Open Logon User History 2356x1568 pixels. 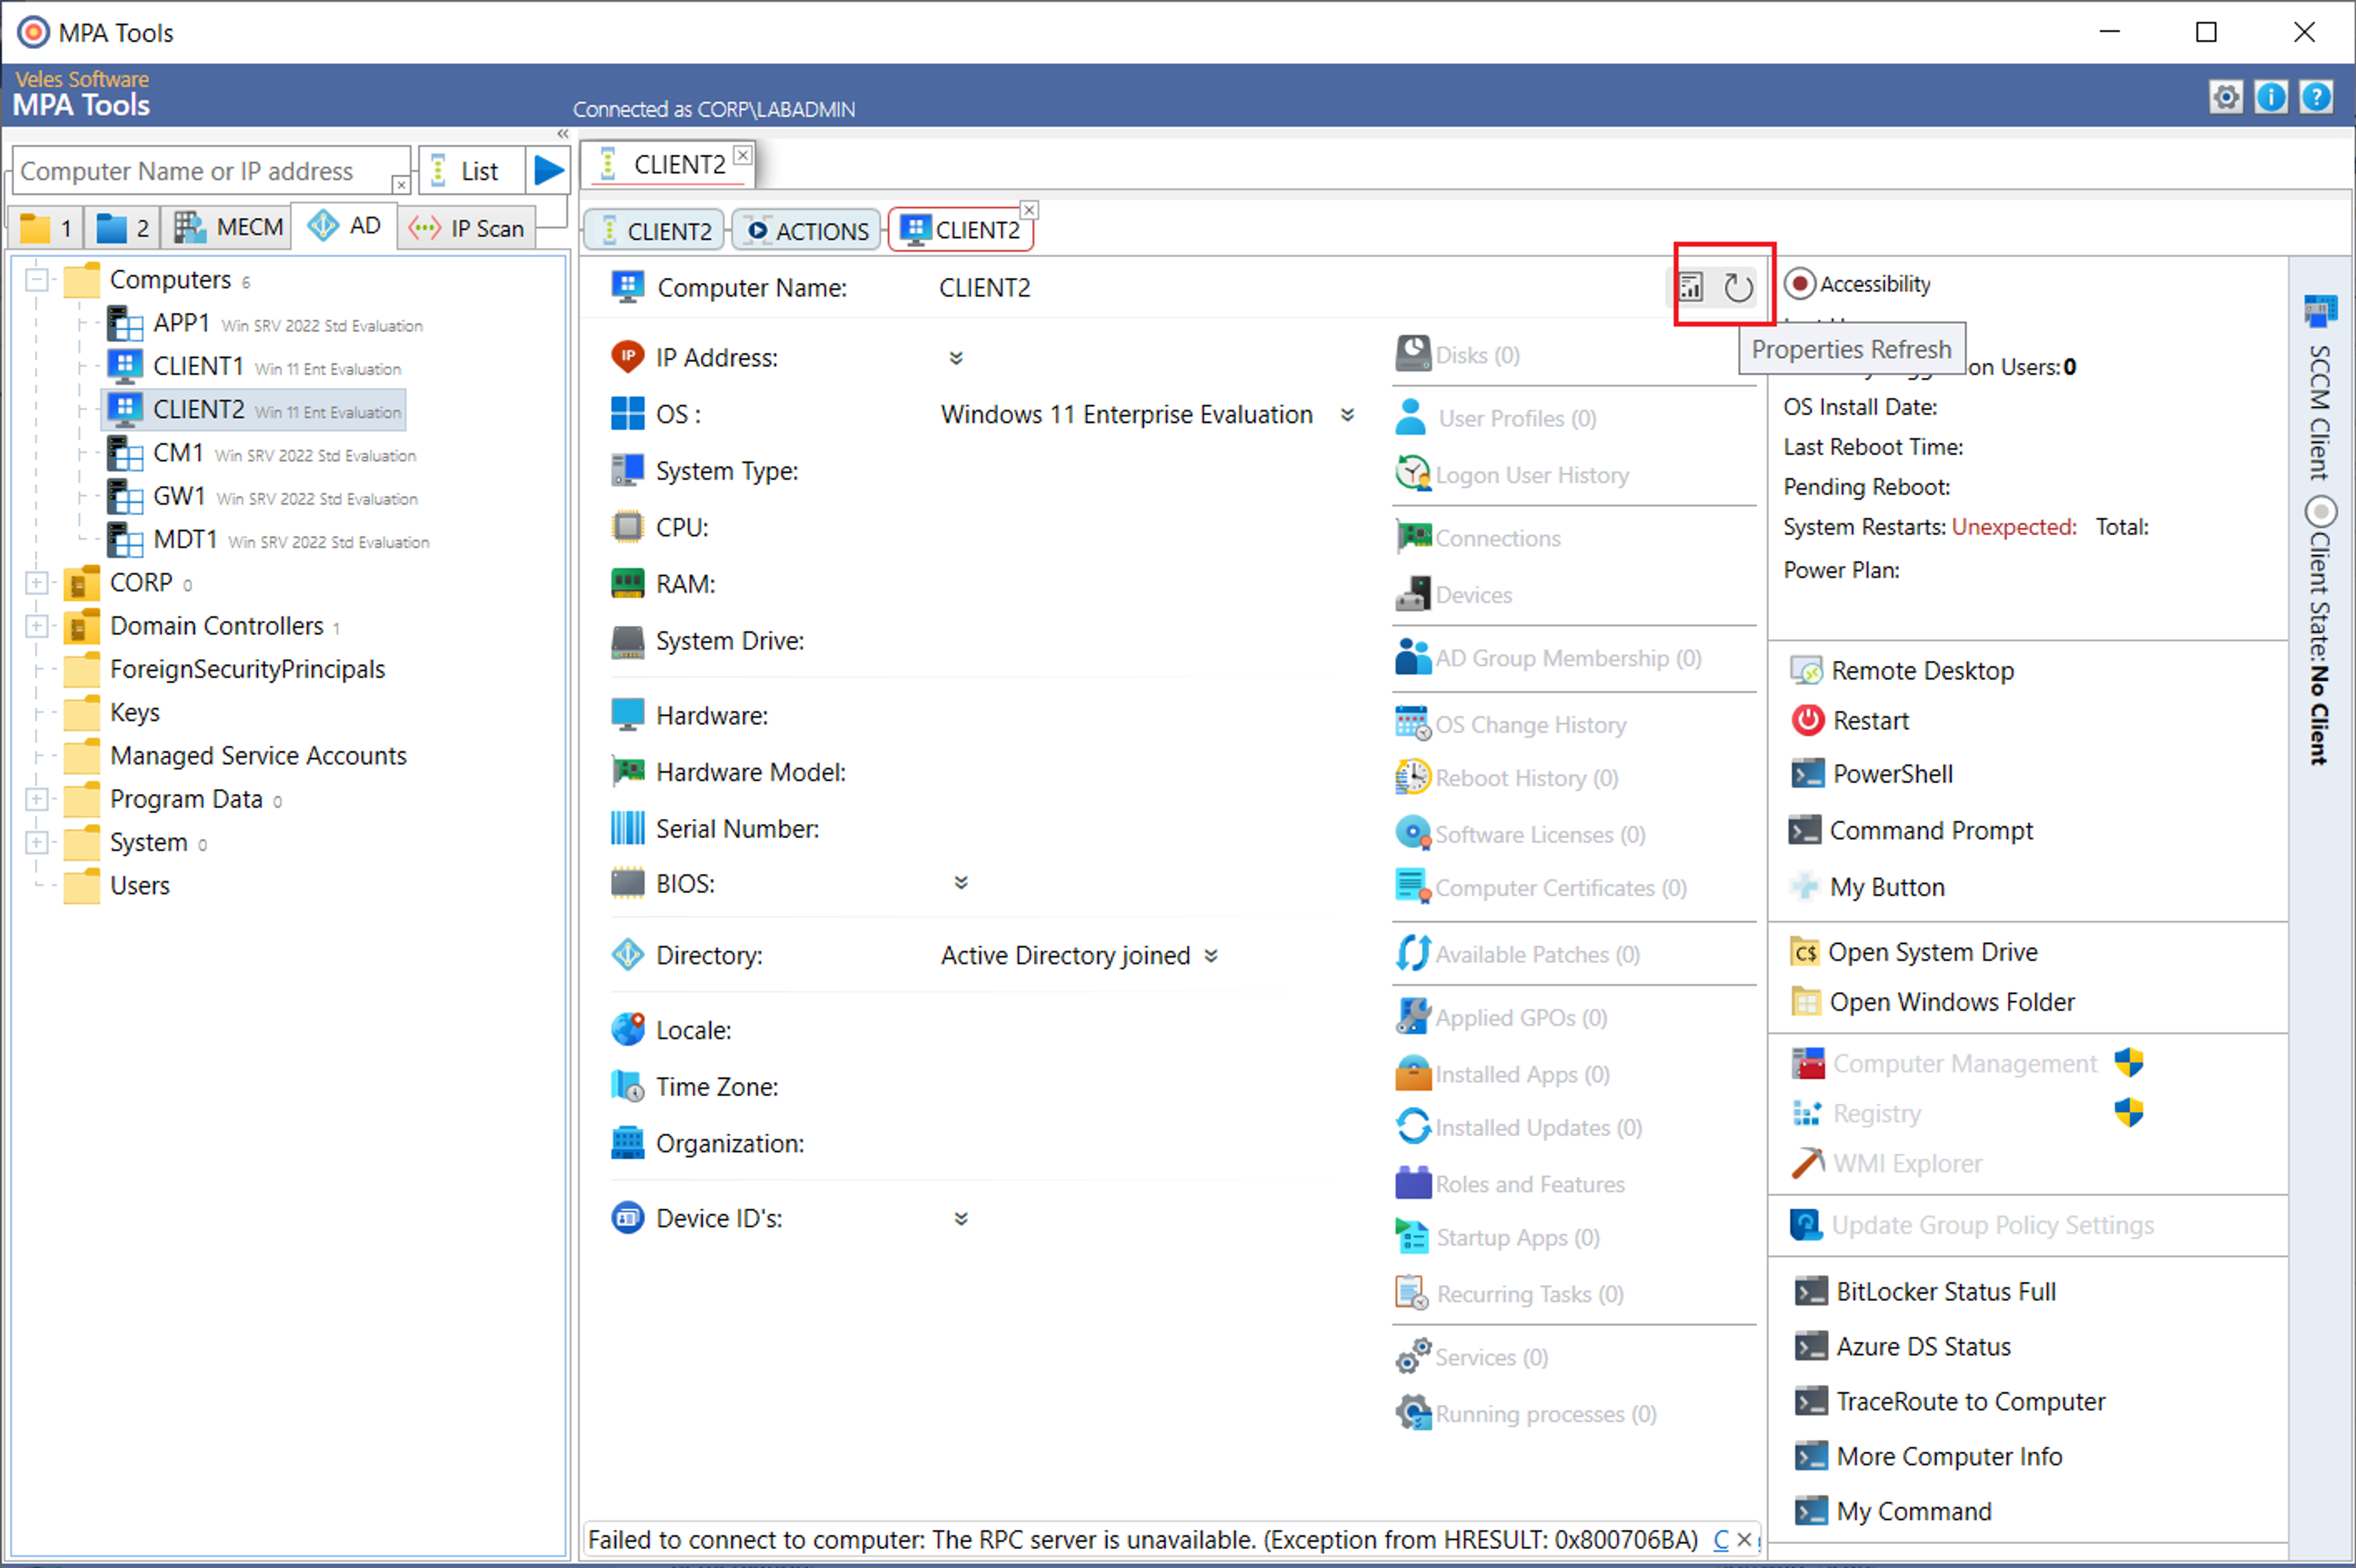point(1512,475)
